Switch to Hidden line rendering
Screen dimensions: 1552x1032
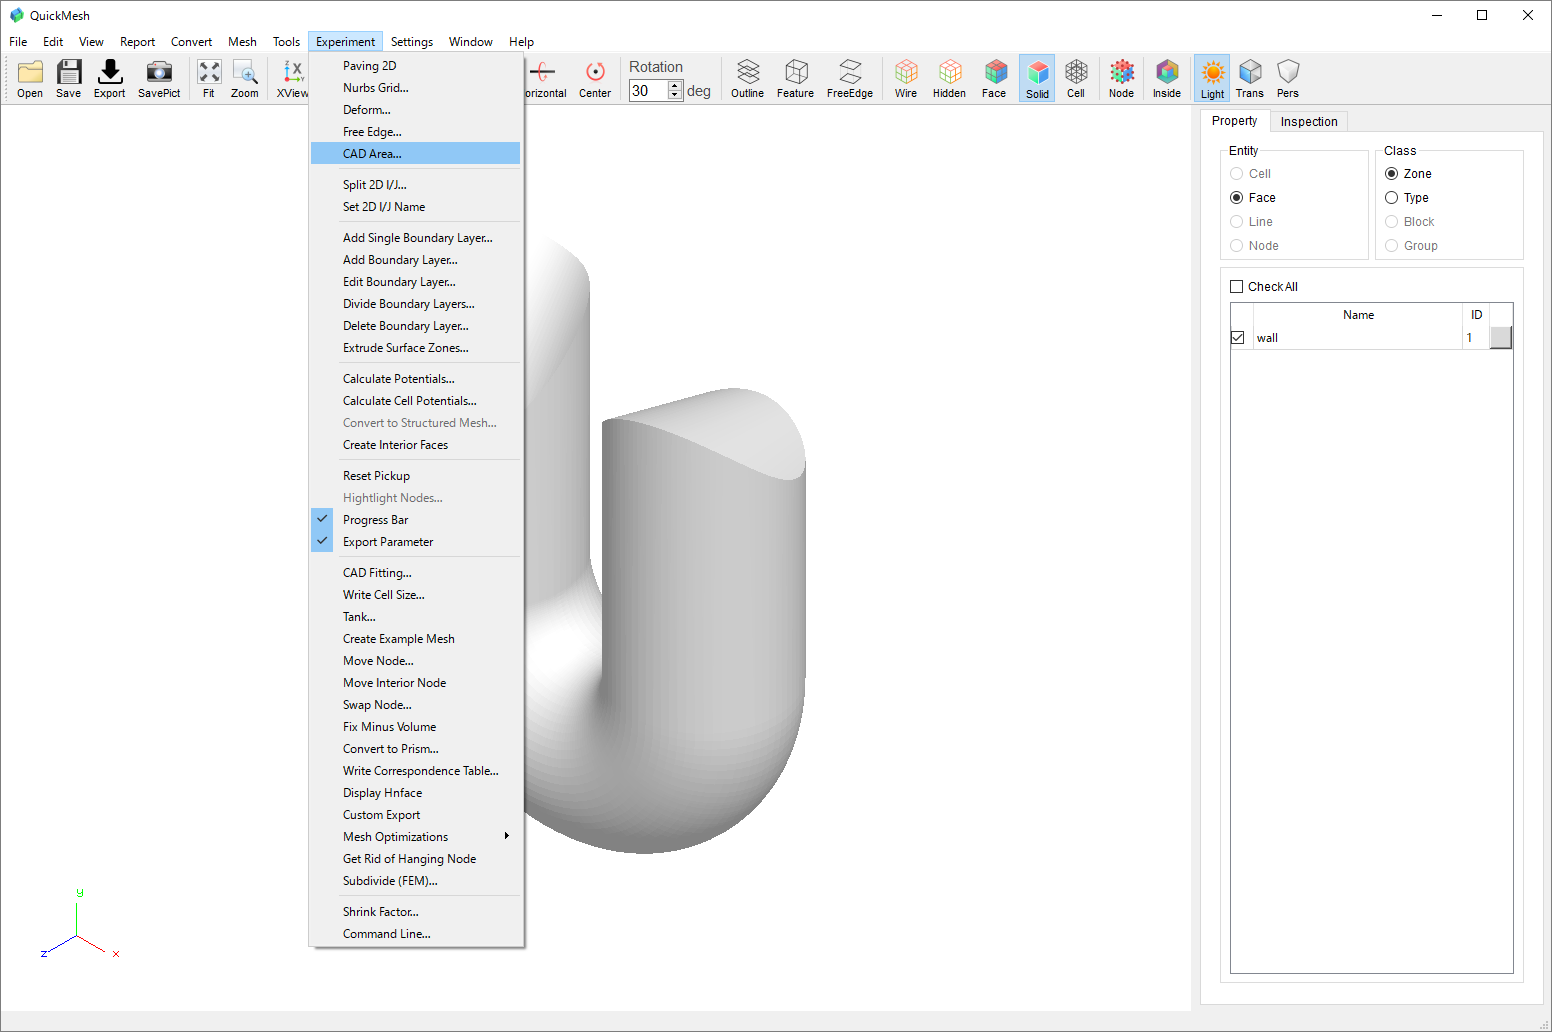pyautogui.click(x=949, y=78)
